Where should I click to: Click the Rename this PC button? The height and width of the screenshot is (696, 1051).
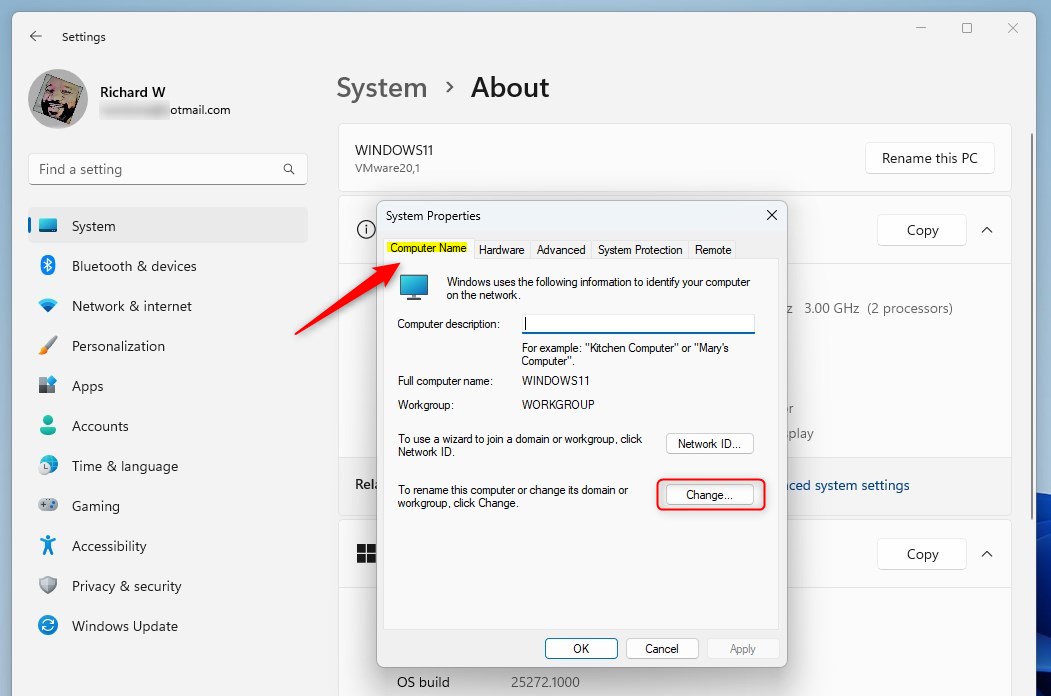[x=929, y=157]
